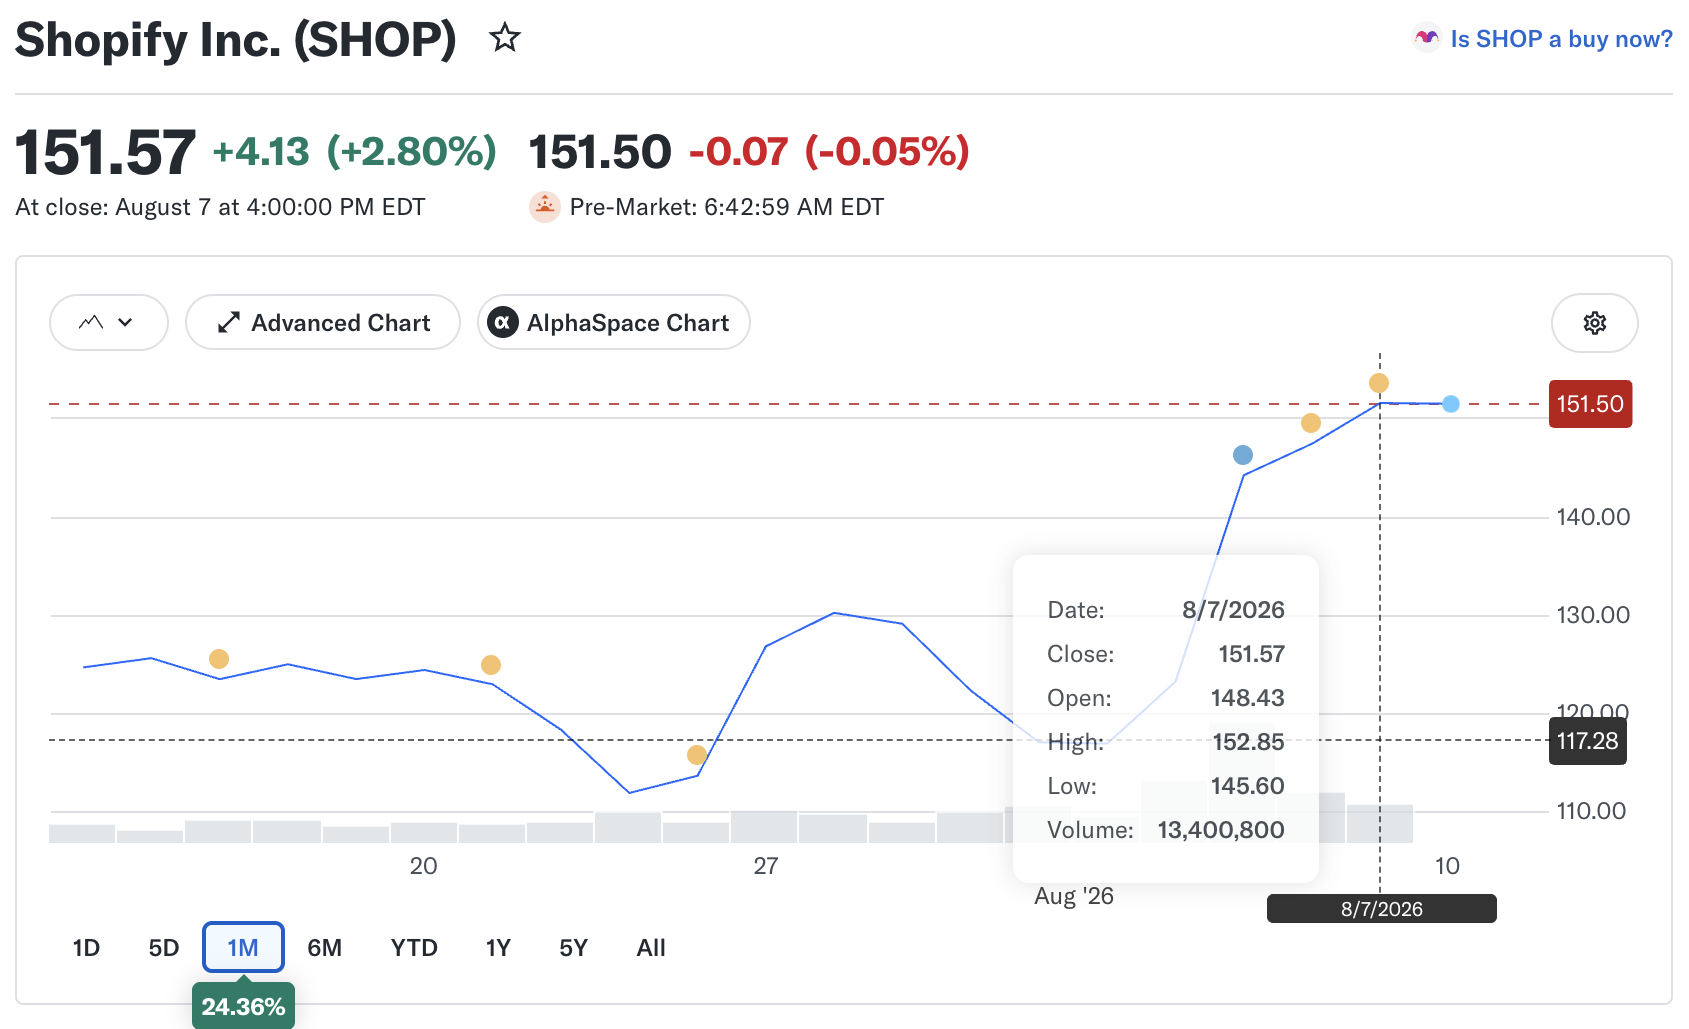Select the Shopify Inc. (SHOP) heading
The width and height of the screenshot is (1689, 1029).
(236, 40)
